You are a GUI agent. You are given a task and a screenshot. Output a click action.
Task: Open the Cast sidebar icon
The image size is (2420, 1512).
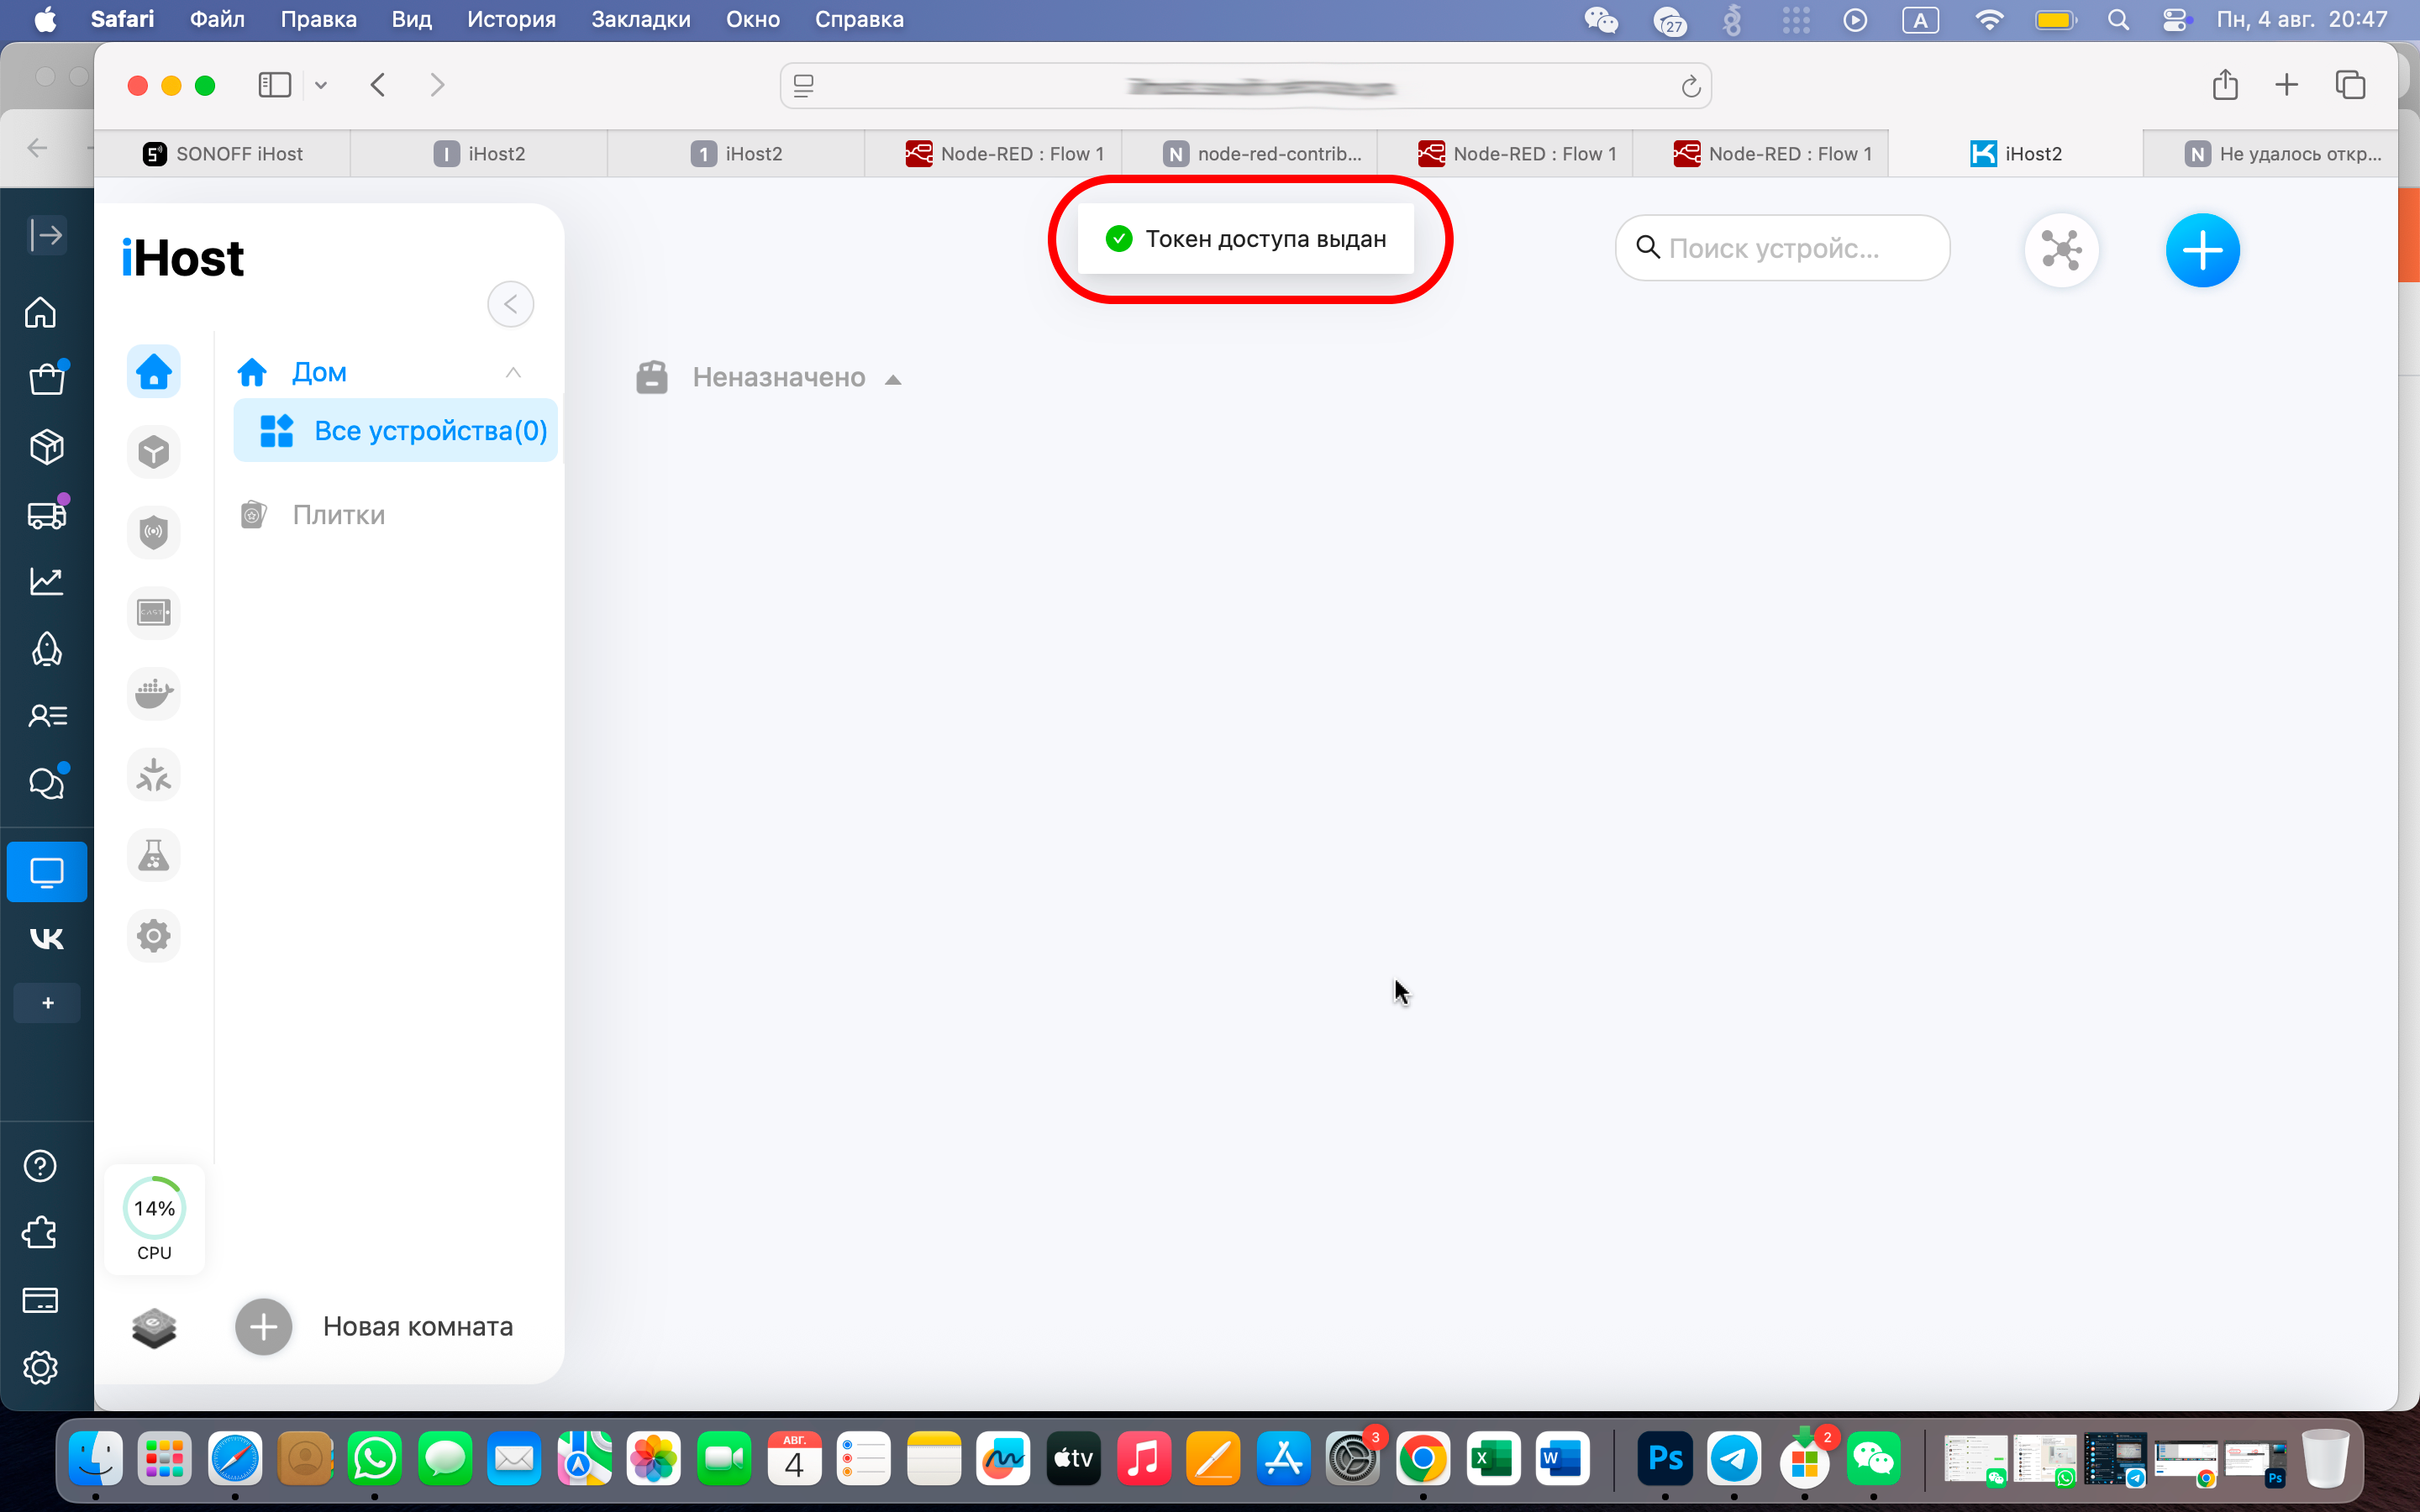pyautogui.click(x=153, y=612)
